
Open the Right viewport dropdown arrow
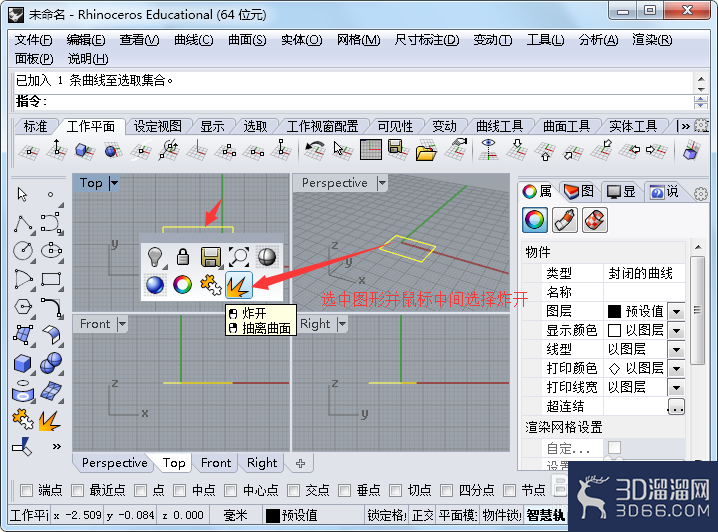(x=342, y=324)
